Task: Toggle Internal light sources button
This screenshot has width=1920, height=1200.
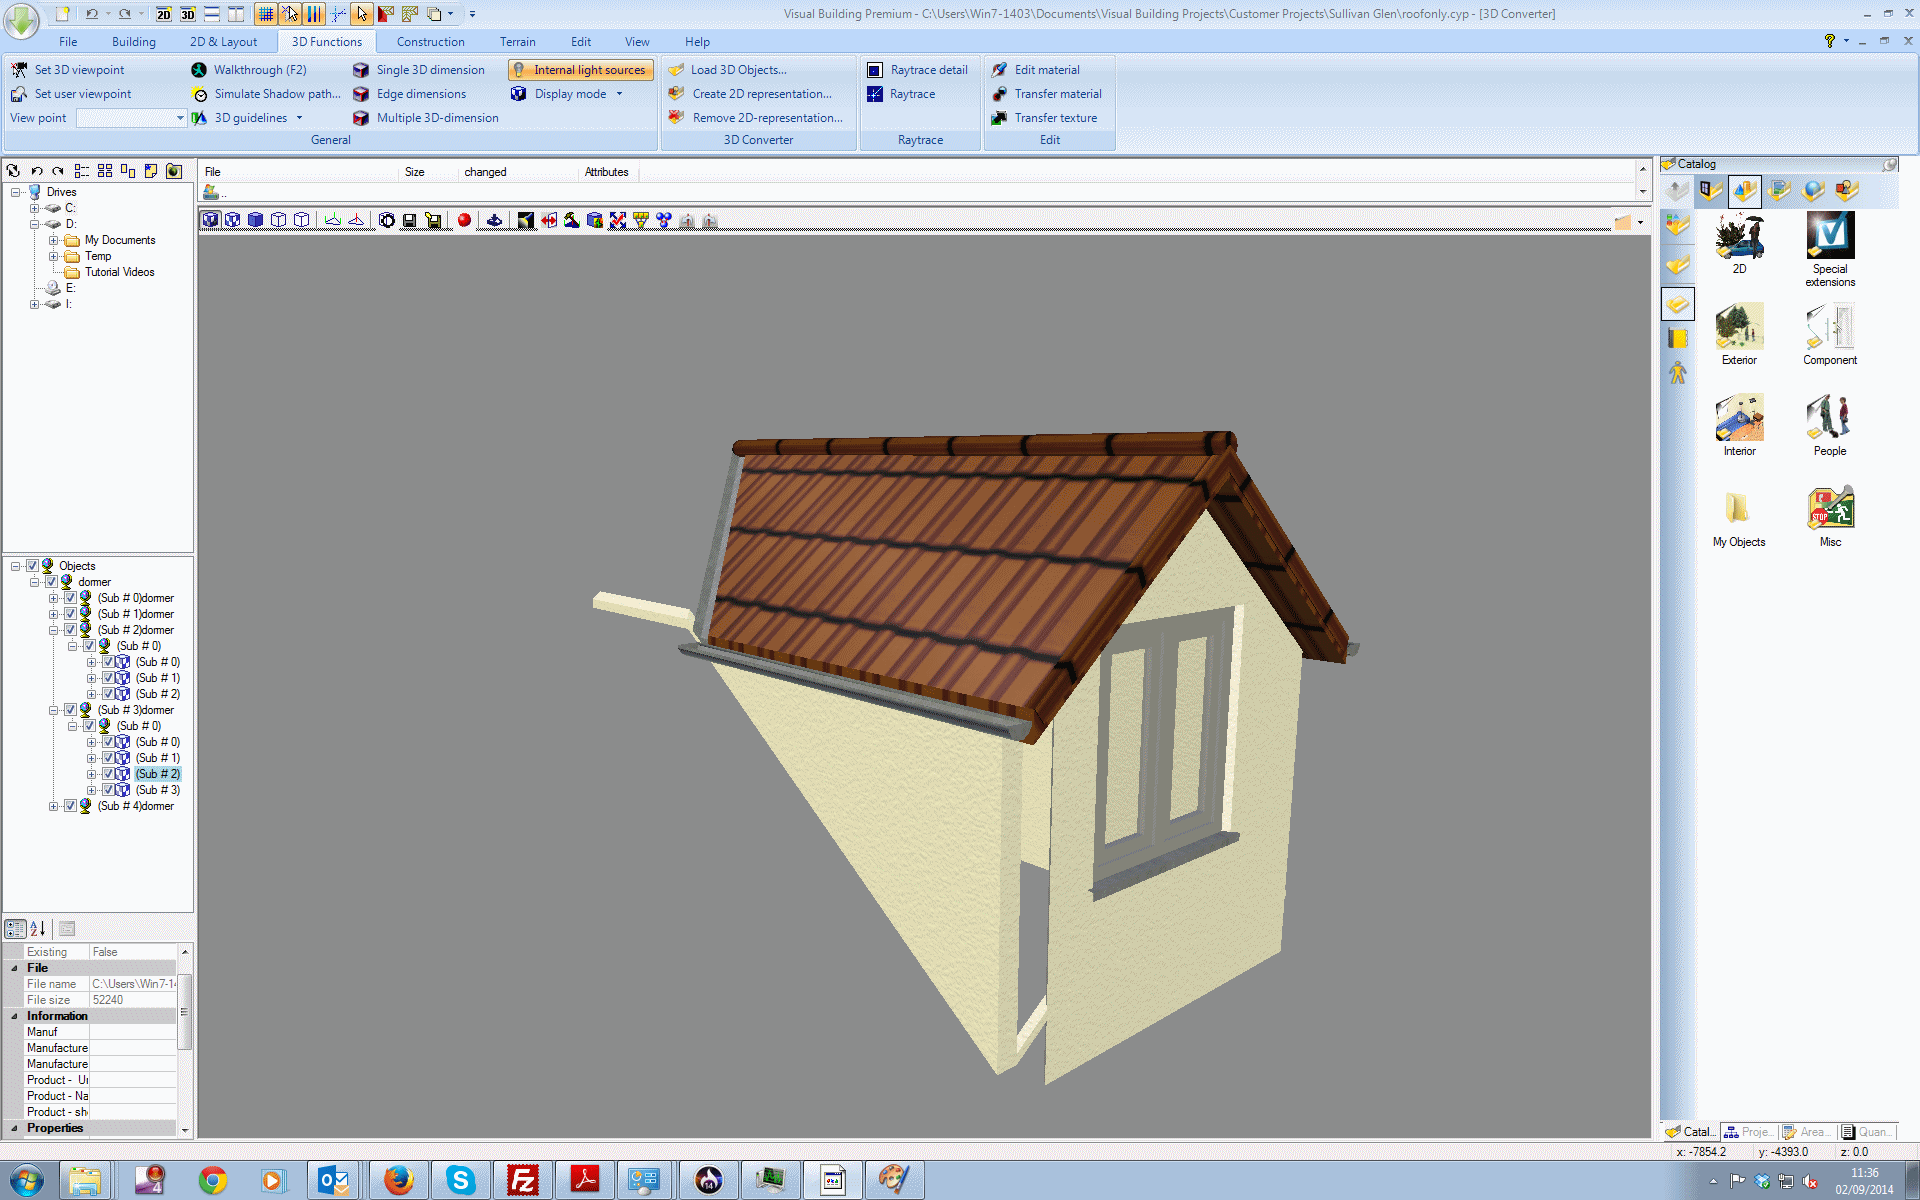Action: point(580,70)
